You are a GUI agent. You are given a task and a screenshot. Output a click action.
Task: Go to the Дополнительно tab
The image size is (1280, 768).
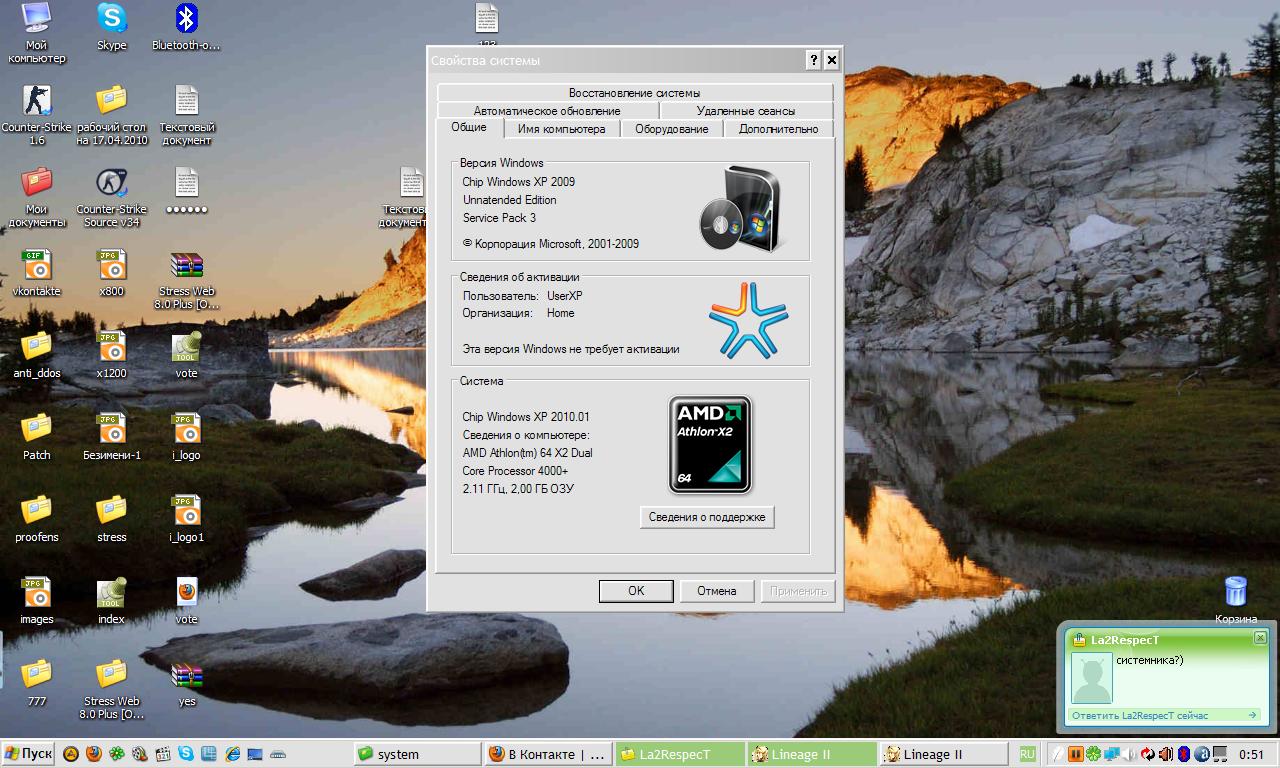(778, 129)
